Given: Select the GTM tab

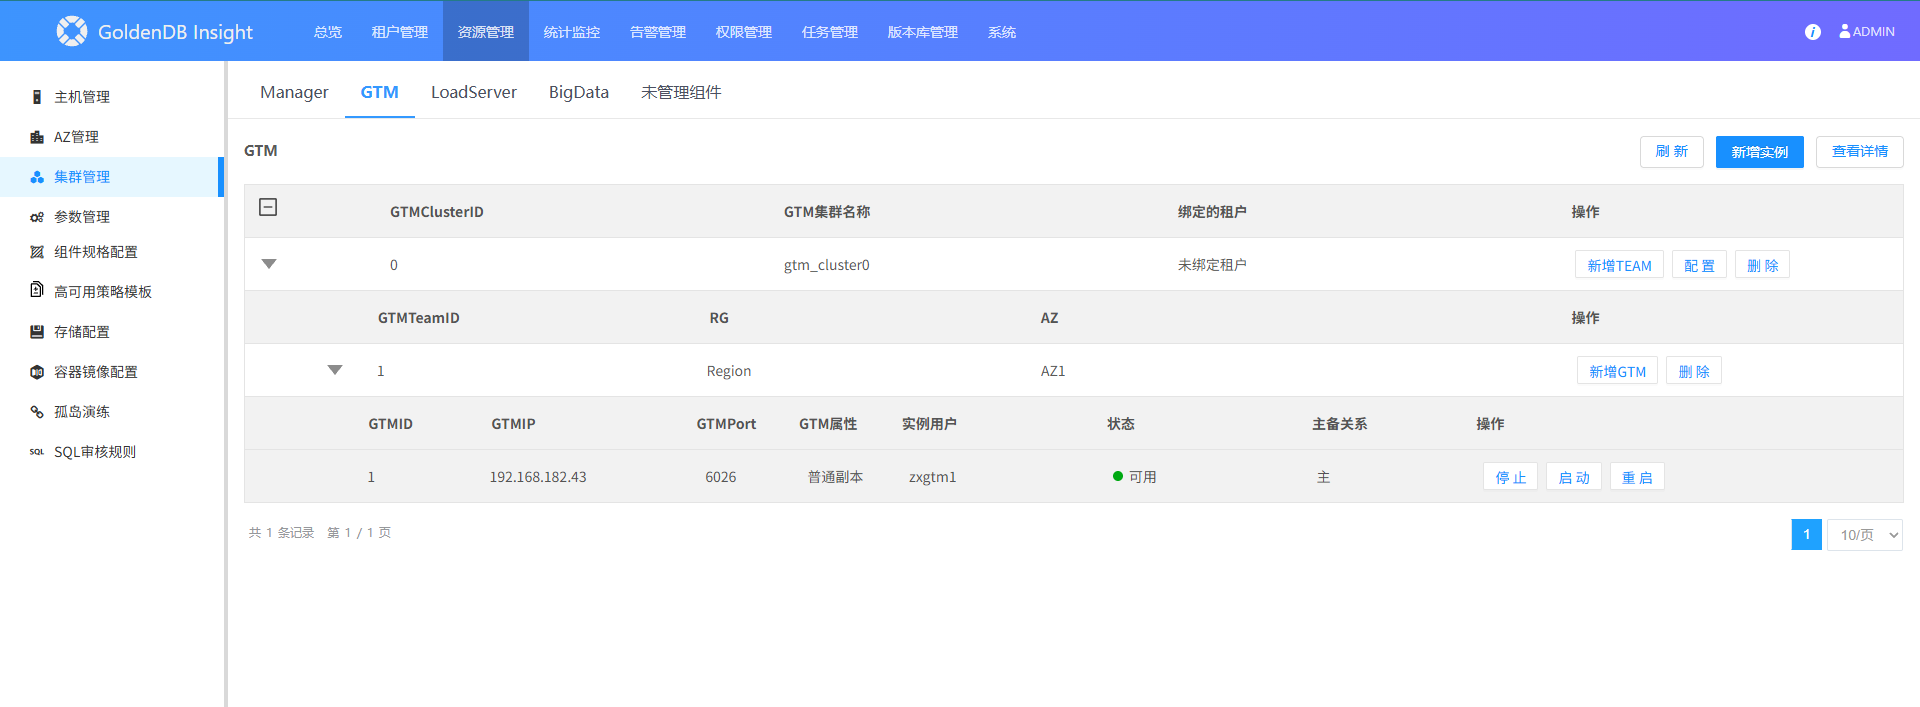Looking at the screenshot, I should pyautogui.click(x=380, y=92).
